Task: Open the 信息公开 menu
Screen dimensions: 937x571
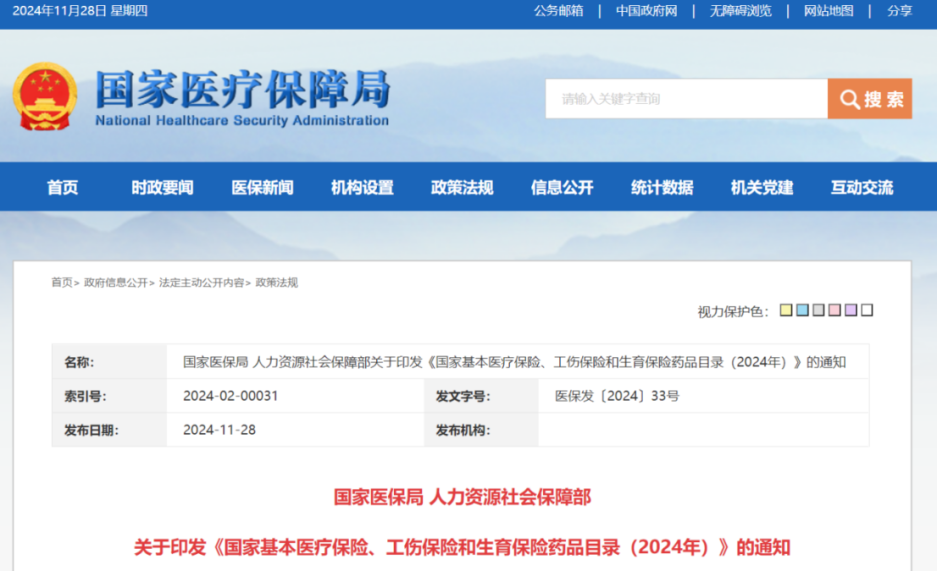Action: click(562, 188)
